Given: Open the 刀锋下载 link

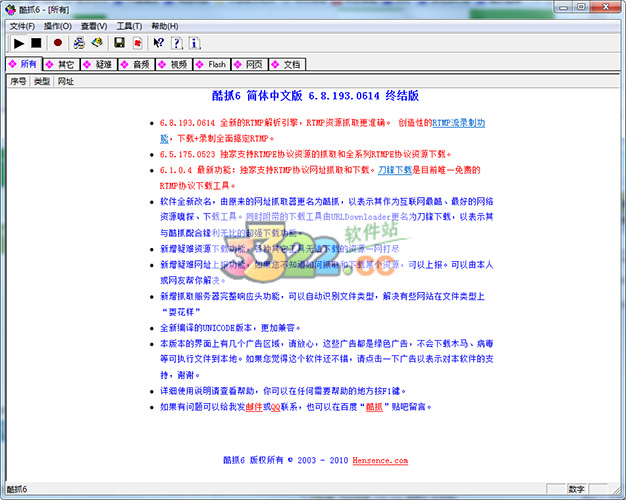Looking at the screenshot, I should (395, 170).
